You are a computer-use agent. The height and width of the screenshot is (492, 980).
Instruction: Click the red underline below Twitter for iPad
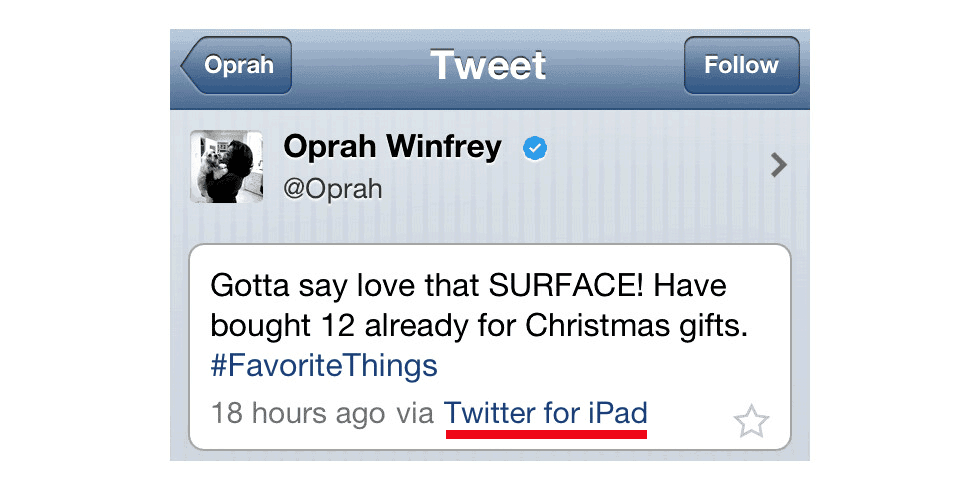point(546,434)
